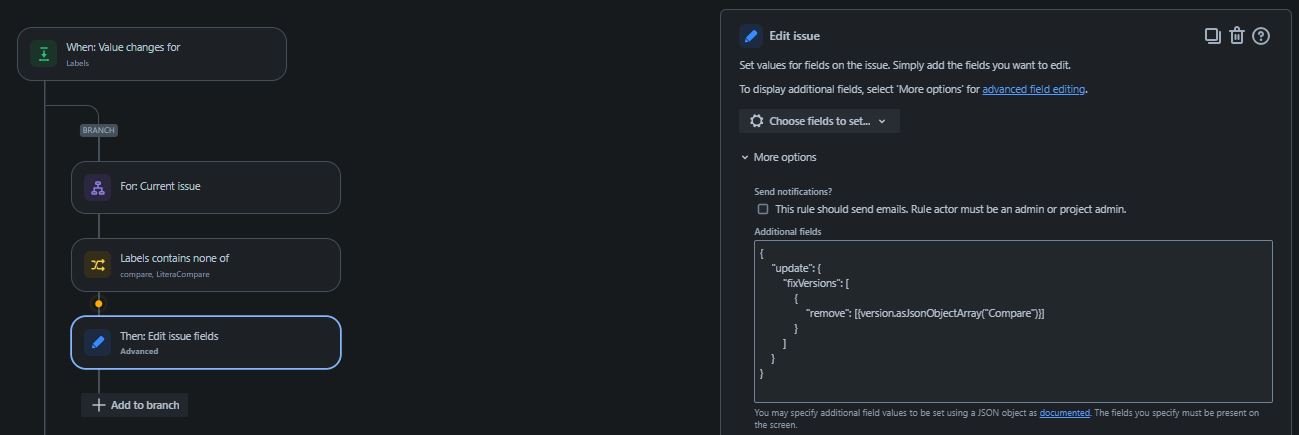Open help via the question mark icon
The width and height of the screenshot is (1299, 435).
tap(1261, 36)
